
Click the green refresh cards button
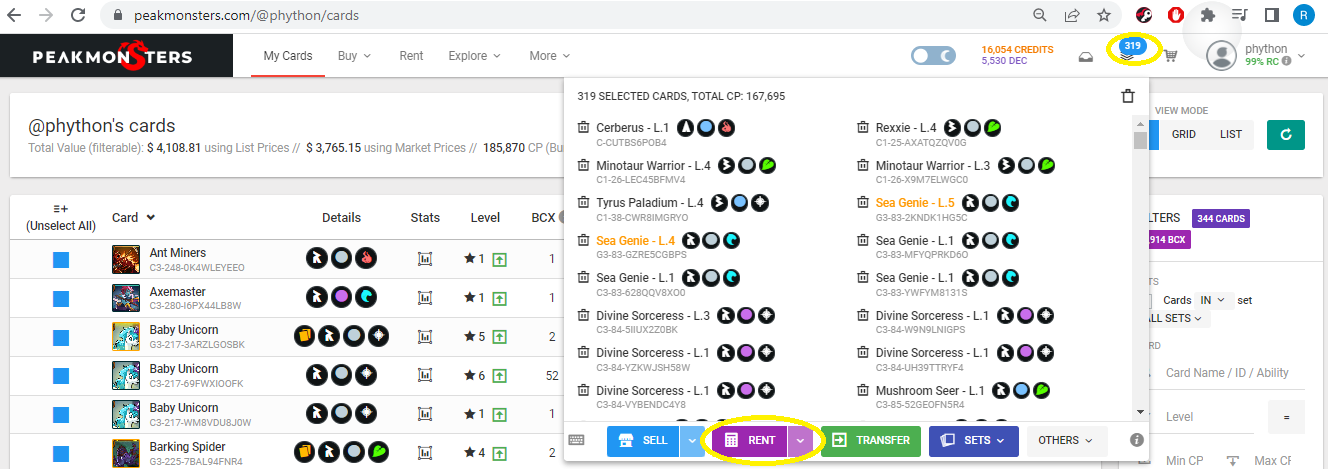pos(1285,134)
